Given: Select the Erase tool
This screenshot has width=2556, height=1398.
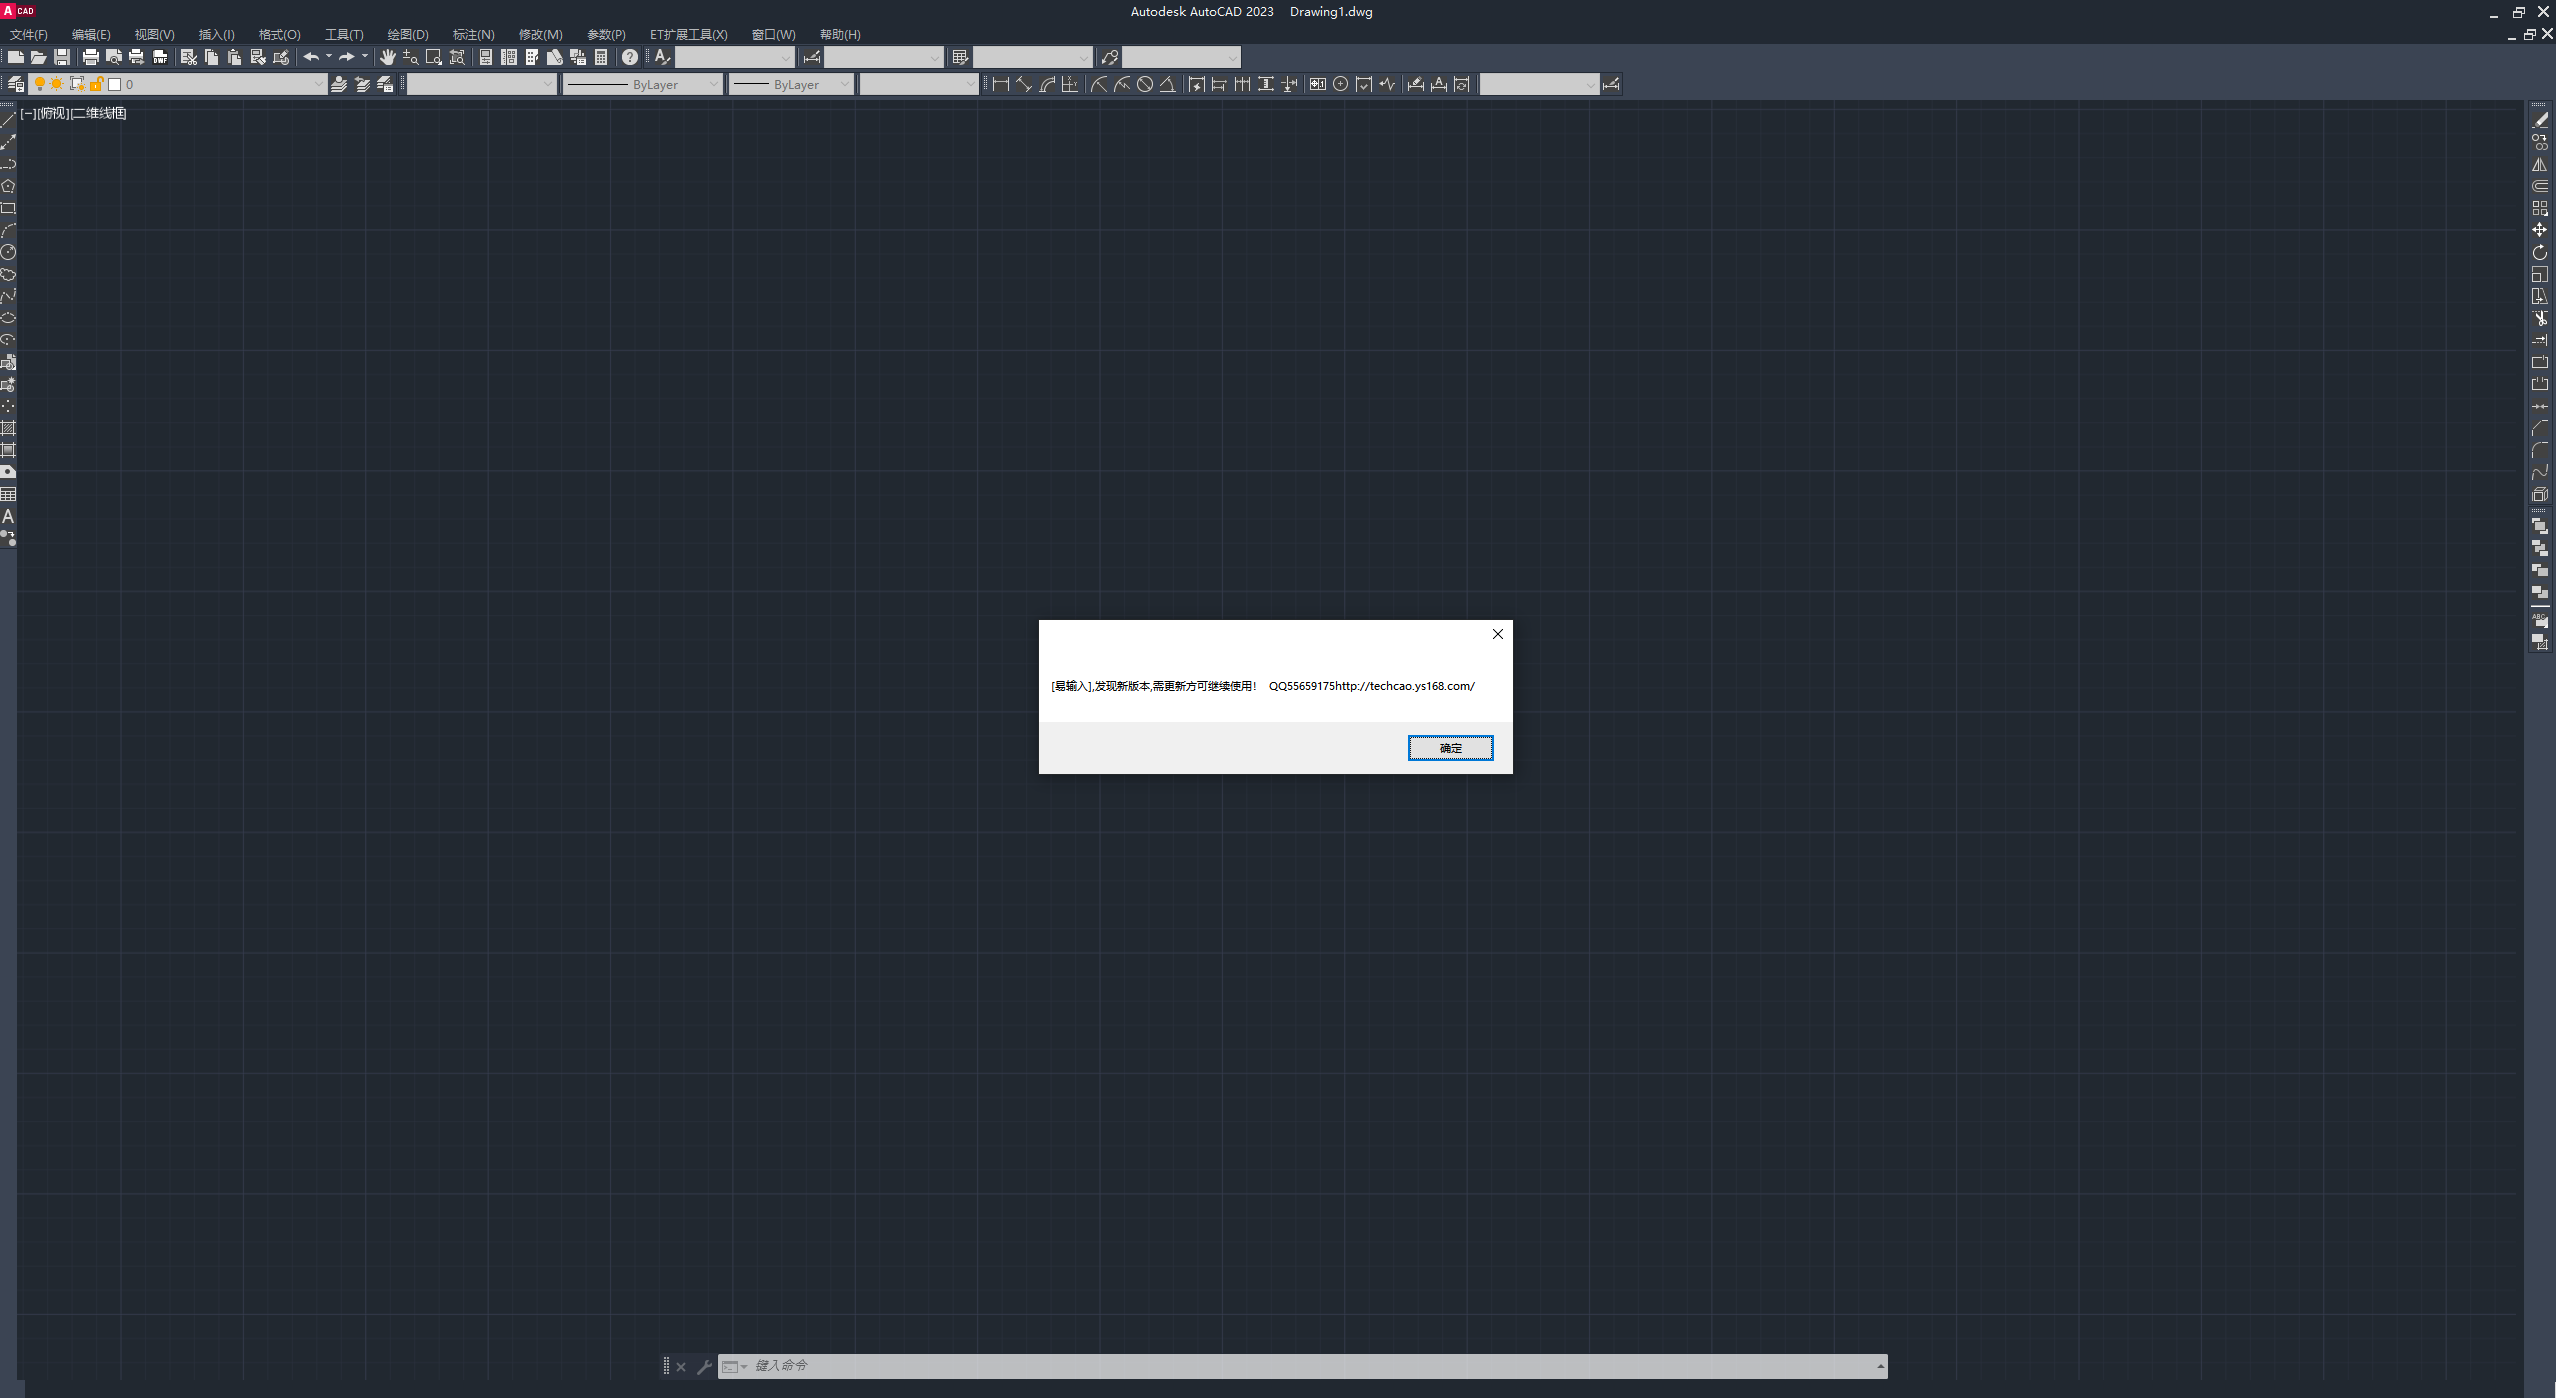Looking at the screenshot, I should point(2540,120).
